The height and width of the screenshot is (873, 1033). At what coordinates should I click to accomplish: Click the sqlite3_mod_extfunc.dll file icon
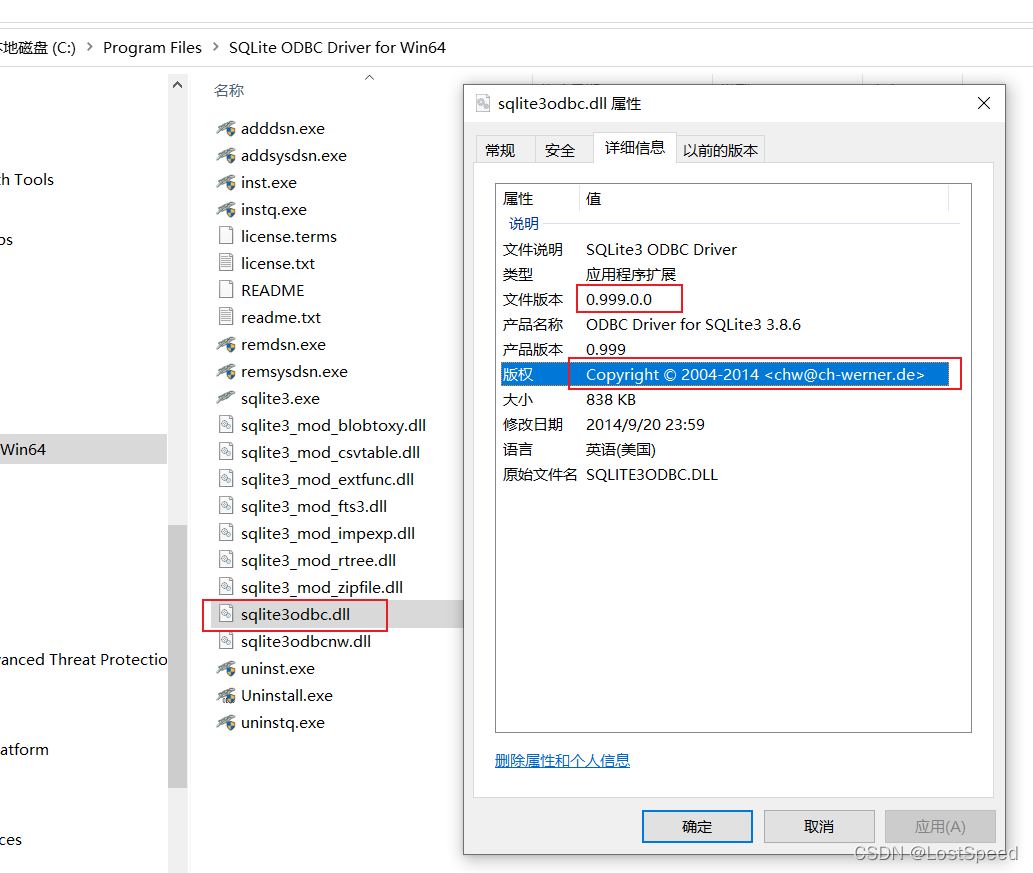click(x=226, y=479)
